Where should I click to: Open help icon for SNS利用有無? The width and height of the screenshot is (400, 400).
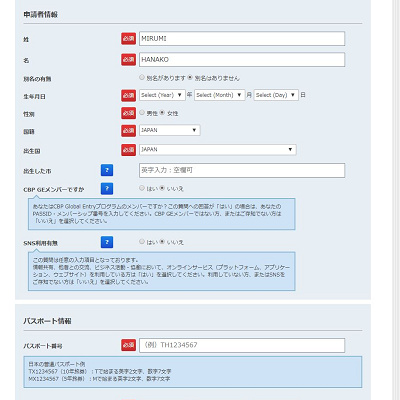tap(107, 242)
